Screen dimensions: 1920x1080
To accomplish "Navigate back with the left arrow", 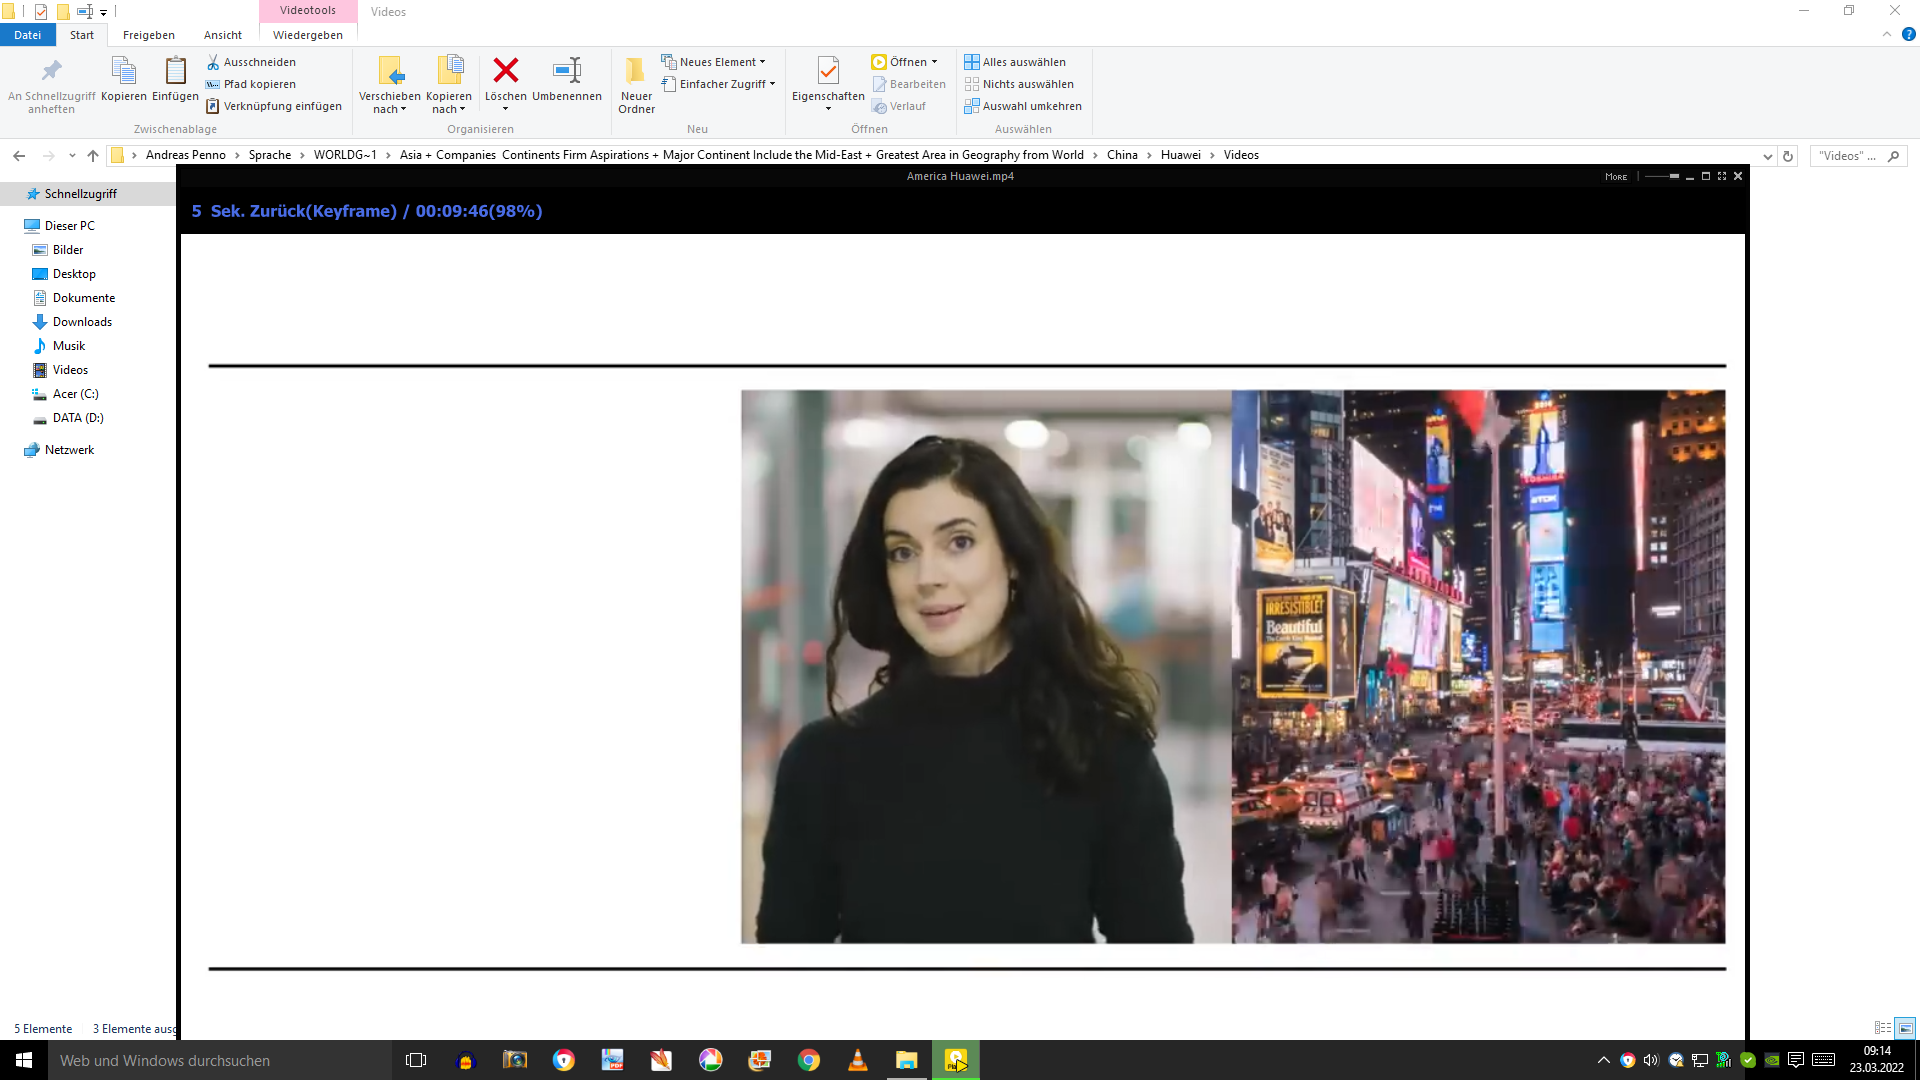I will (19, 156).
